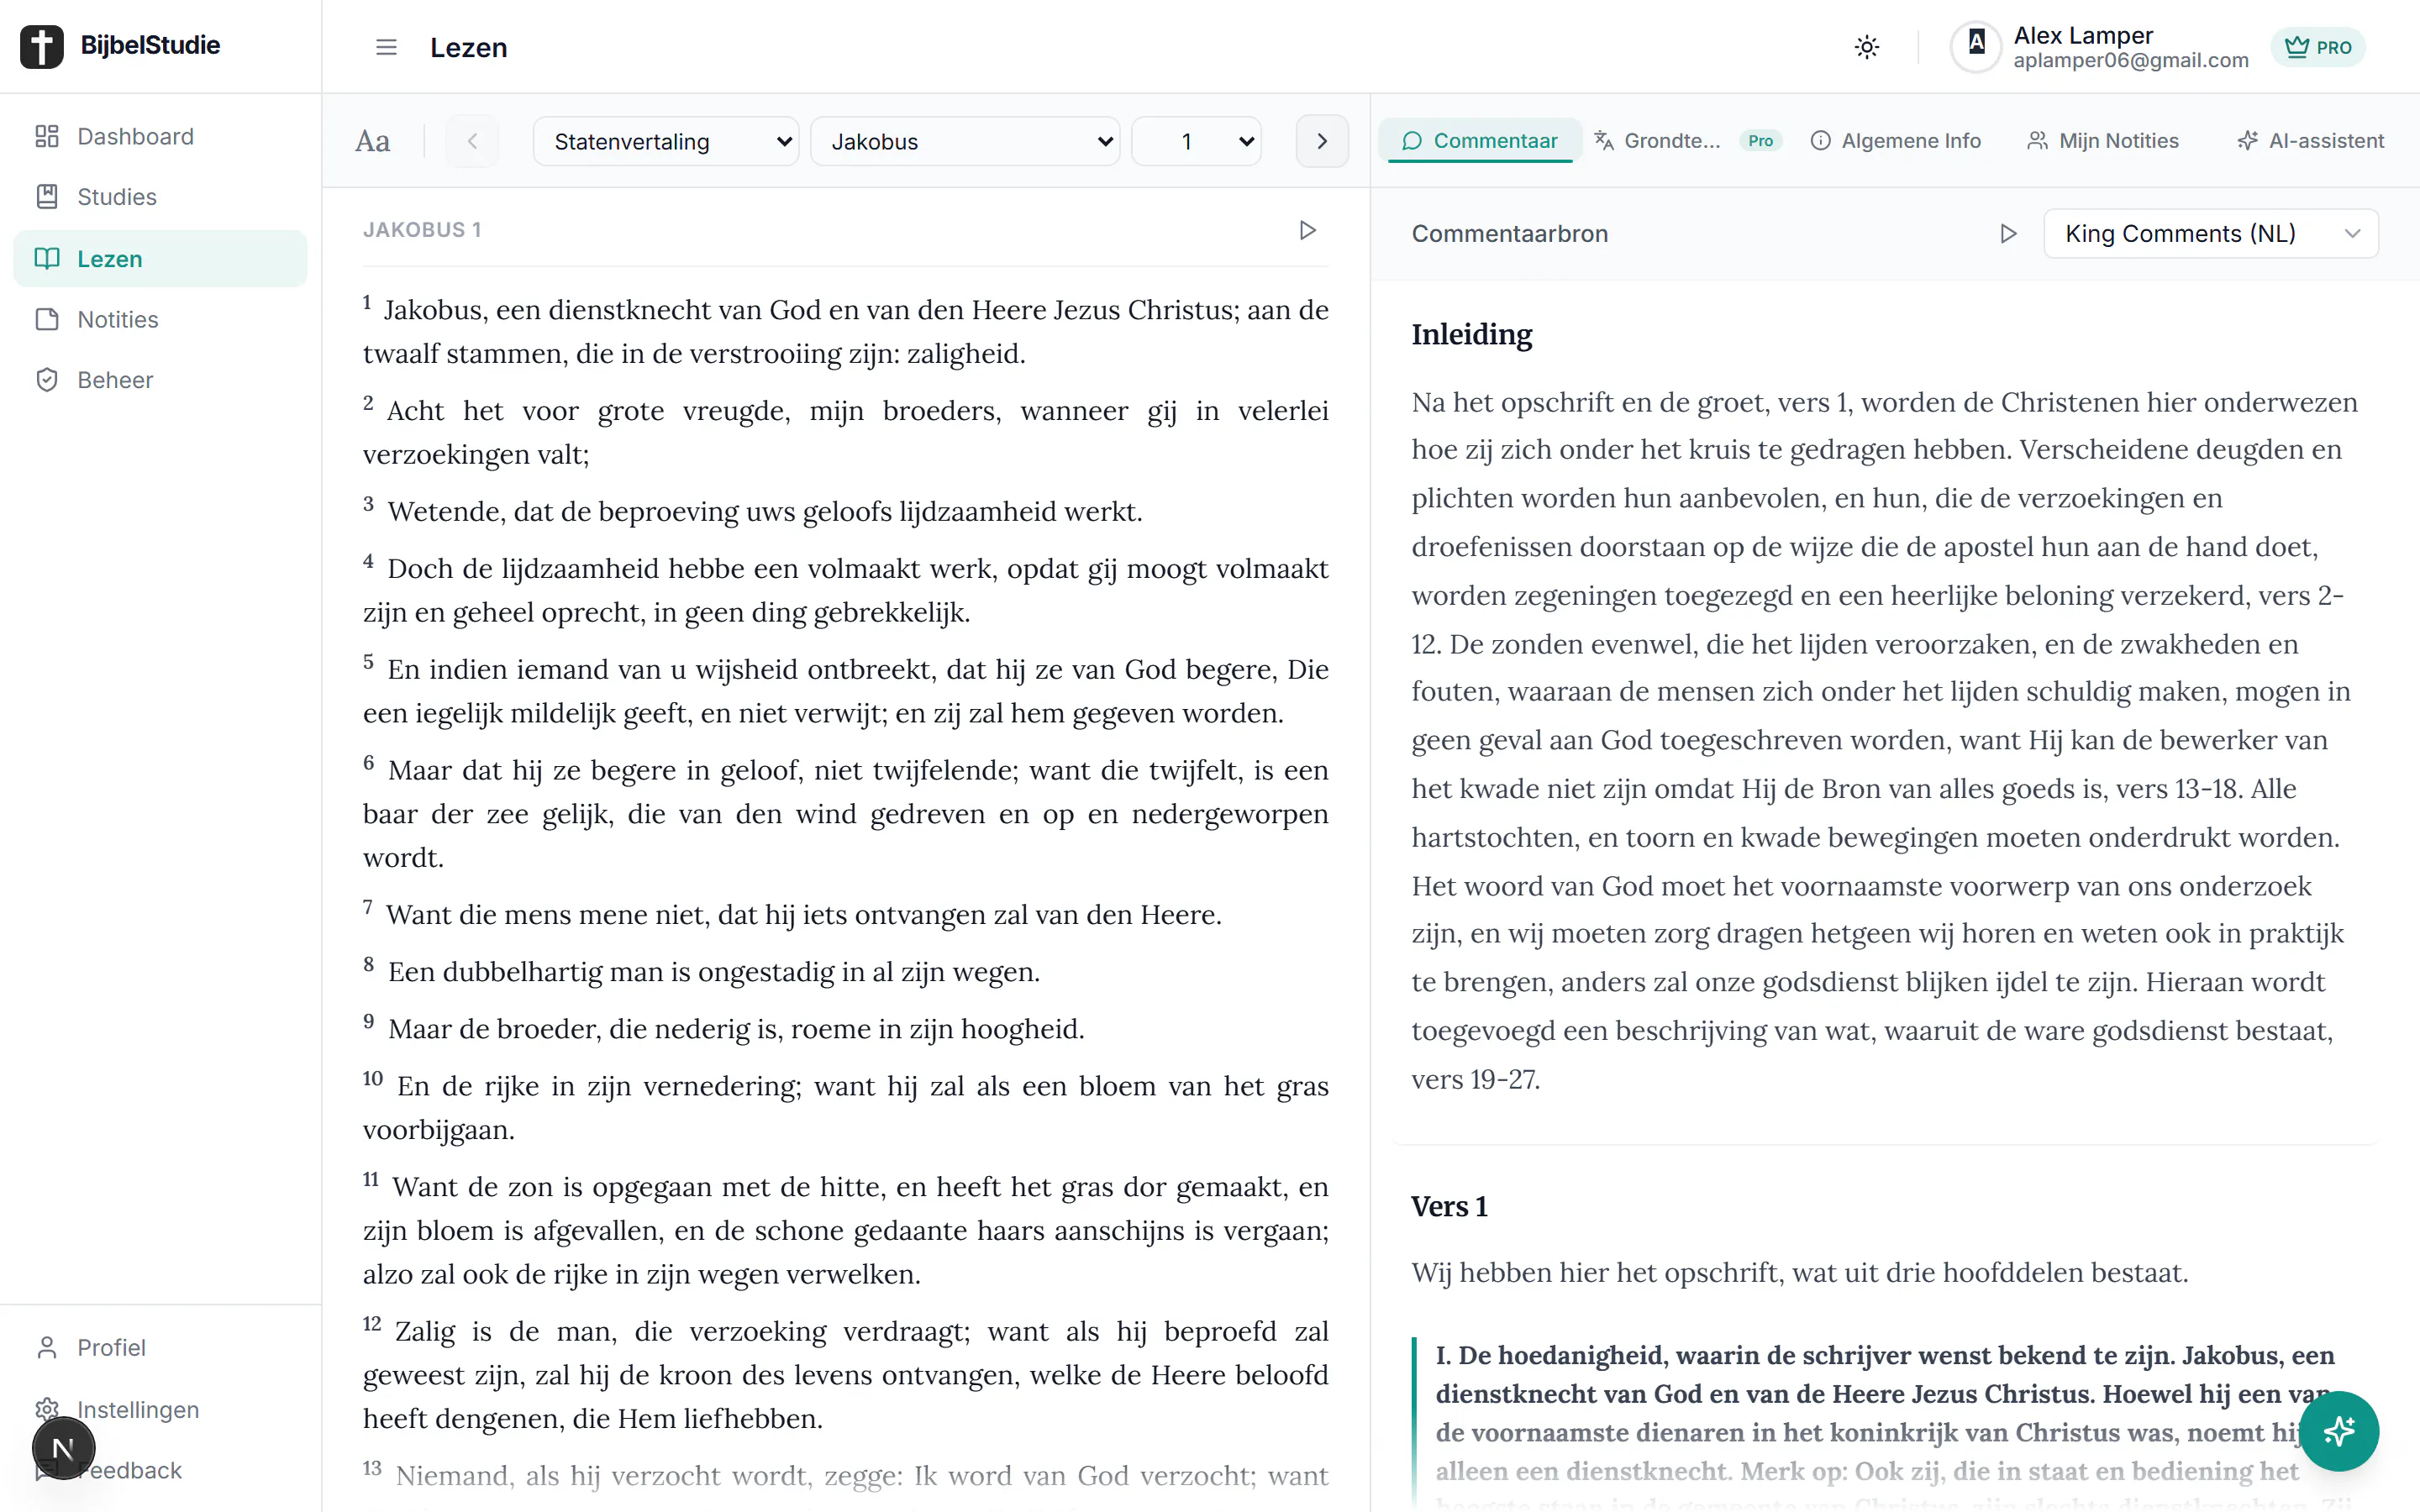Click the Commentaarbron label
This screenshot has height=1512, width=2420.
[x=1509, y=234]
